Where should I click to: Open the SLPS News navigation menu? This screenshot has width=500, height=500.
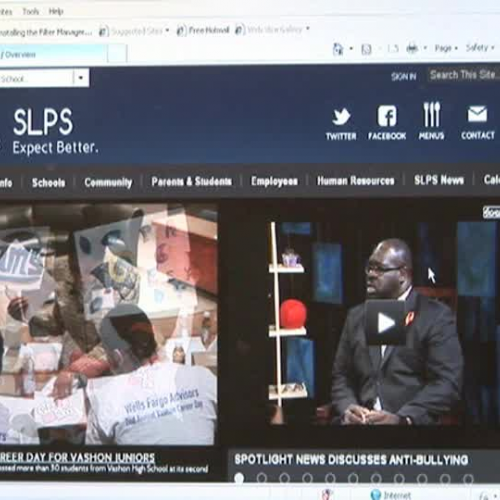439,180
